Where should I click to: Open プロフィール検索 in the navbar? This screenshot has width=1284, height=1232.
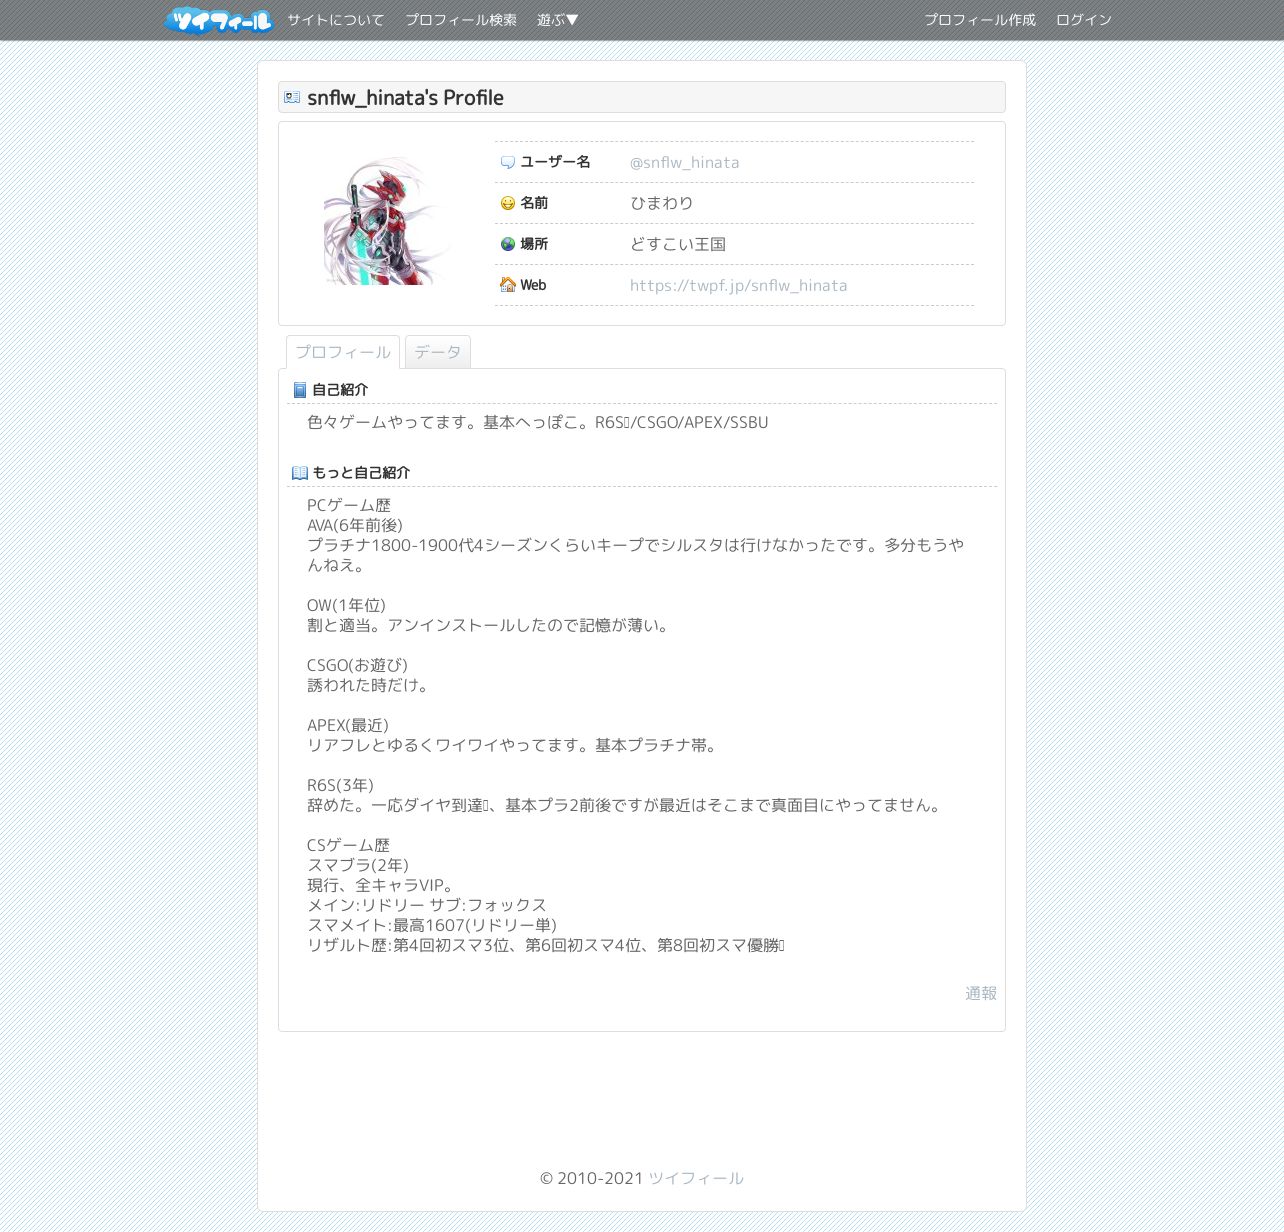[x=461, y=20]
